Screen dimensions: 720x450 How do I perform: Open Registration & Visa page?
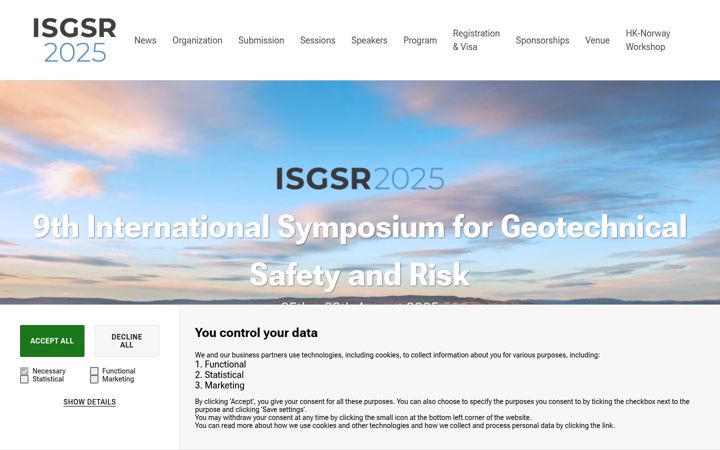pyautogui.click(x=476, y=40)
